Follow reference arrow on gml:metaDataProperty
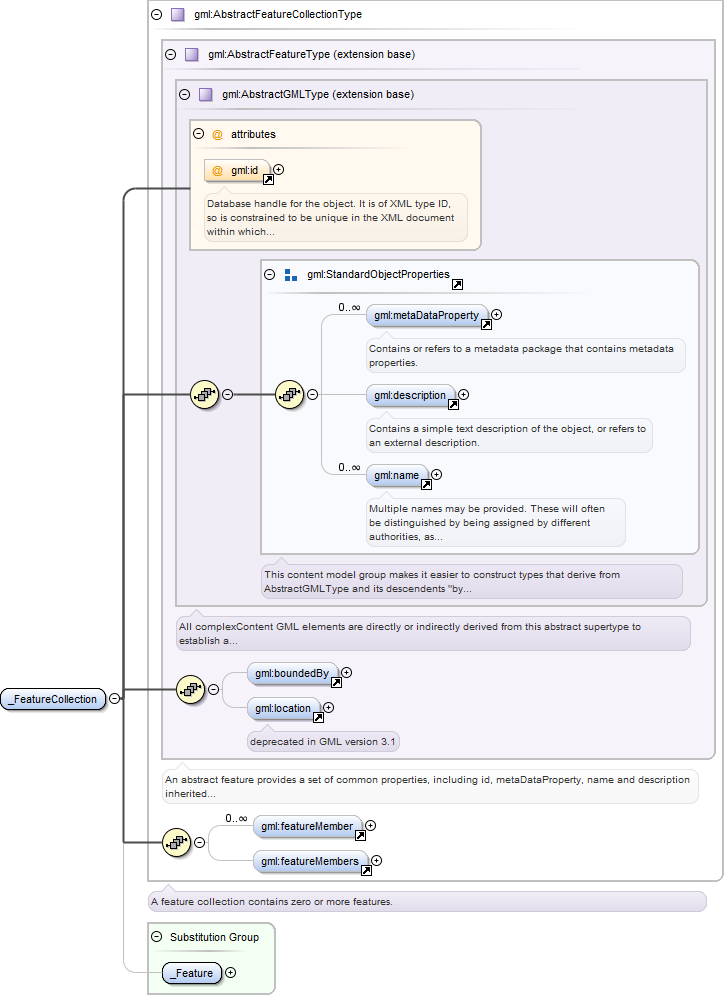The height and width of the screenshot is (996, 725). pyautogui.click(x=486, y=325)
